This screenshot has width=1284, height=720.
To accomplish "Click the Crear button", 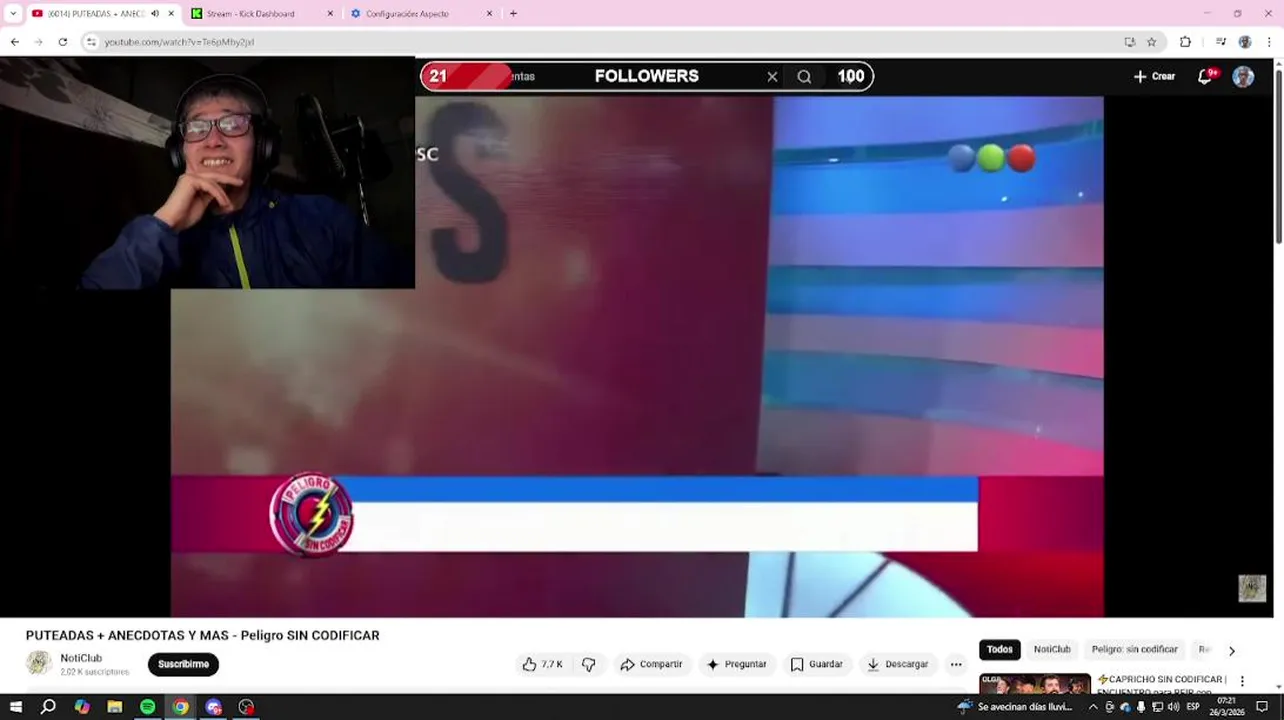I will pos(1154,76).
